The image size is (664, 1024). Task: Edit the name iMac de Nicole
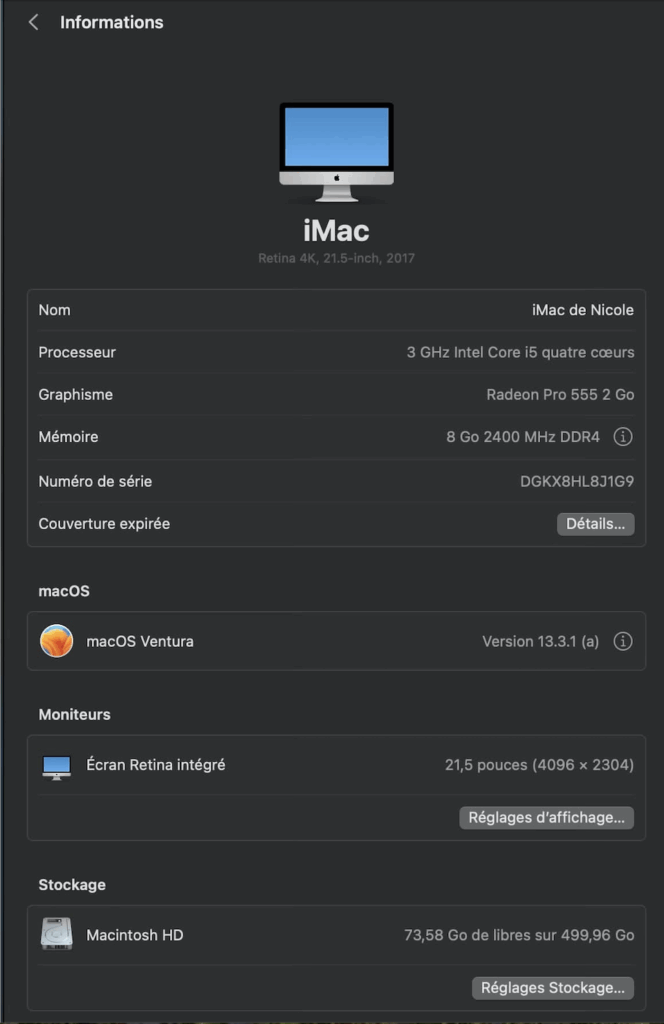[582, 310]
